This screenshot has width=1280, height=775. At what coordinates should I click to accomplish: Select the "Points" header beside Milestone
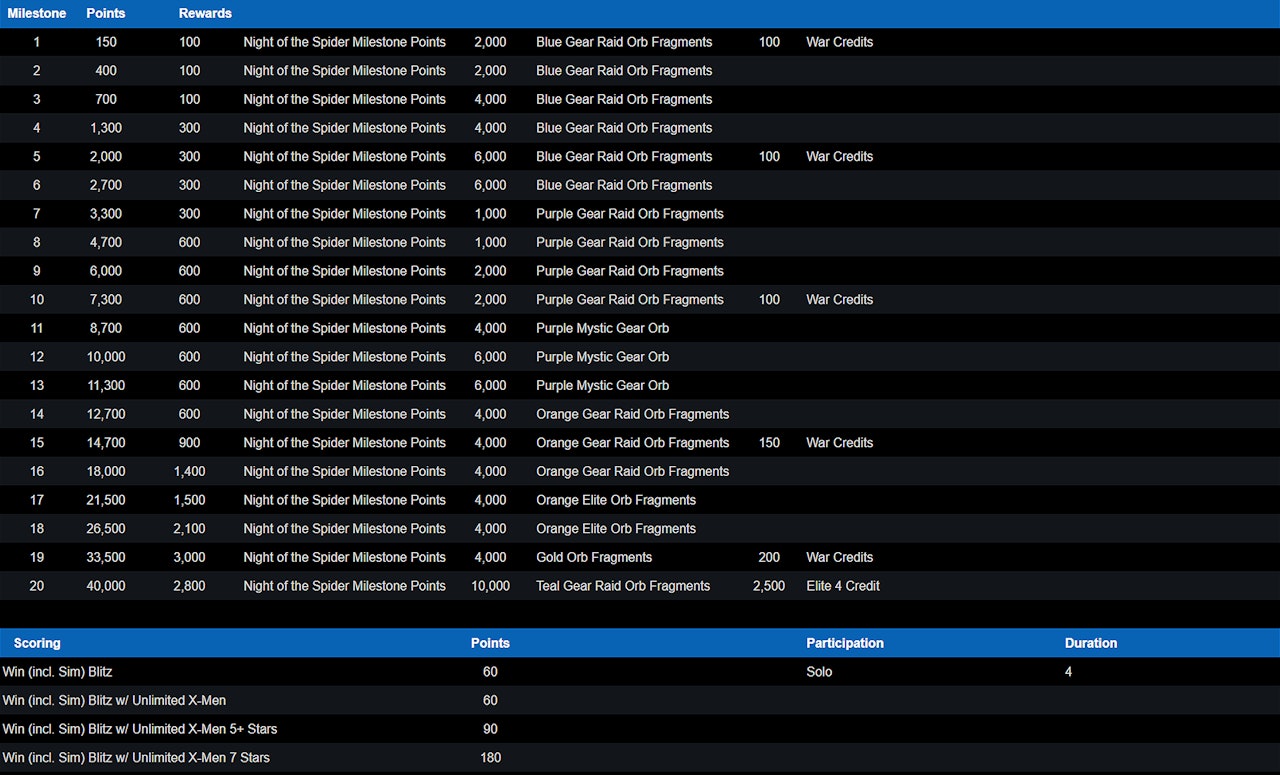pos(106,13)
